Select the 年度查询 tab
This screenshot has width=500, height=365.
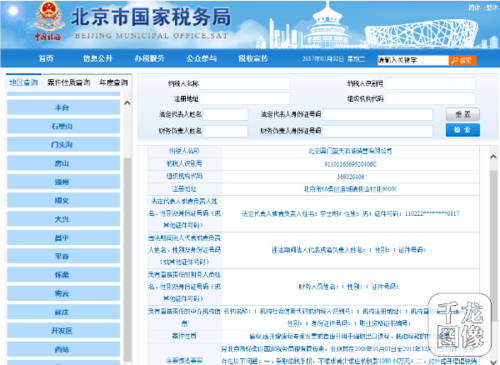click(x=114, y=82)
